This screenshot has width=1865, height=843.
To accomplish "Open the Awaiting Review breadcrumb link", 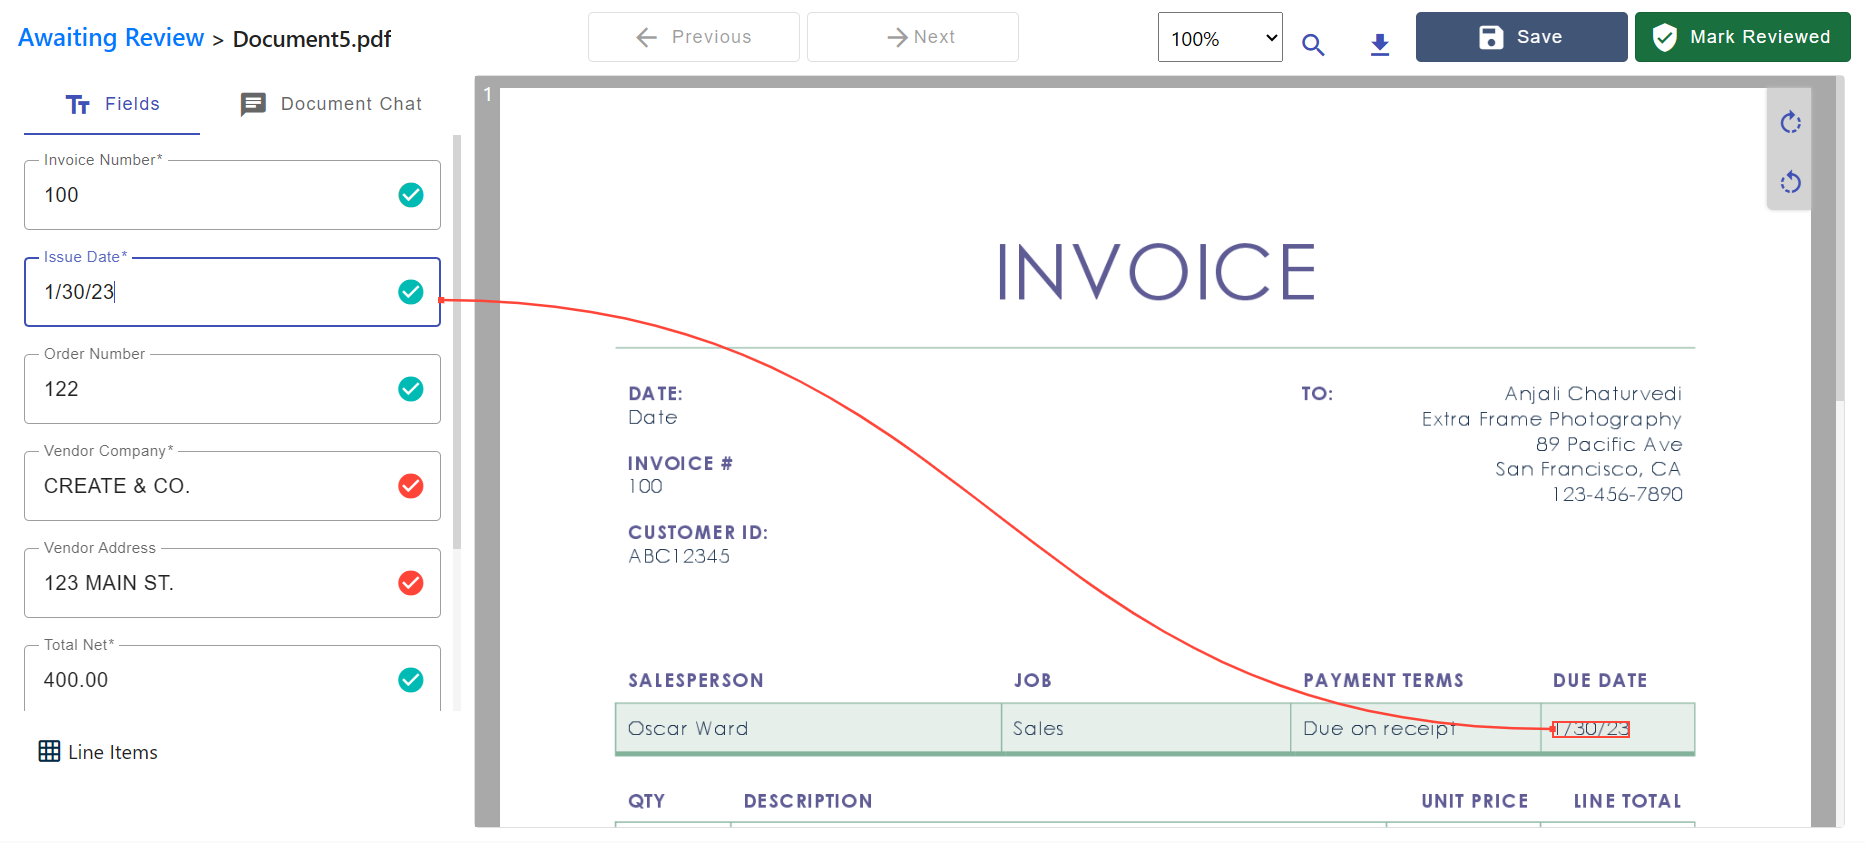I will [x=111, y=38].
